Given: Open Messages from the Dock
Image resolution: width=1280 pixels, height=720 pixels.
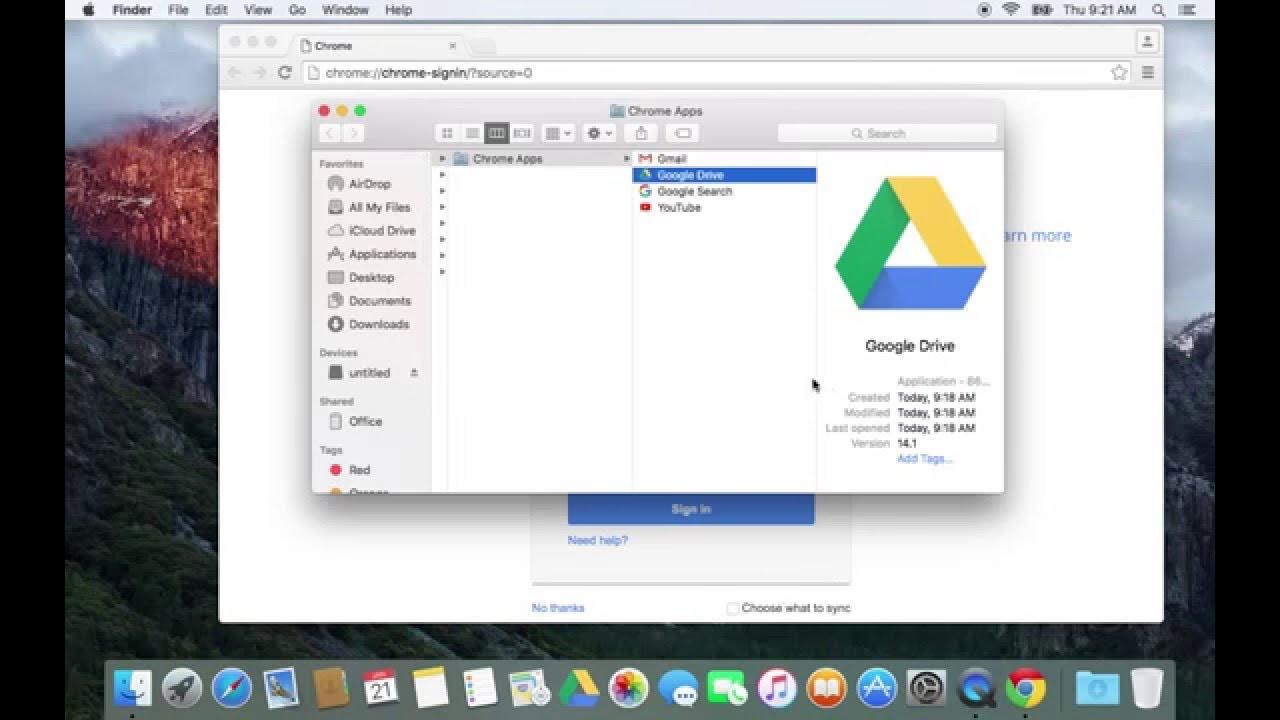Looking at the screenshot, I should [x=677, y=688].
